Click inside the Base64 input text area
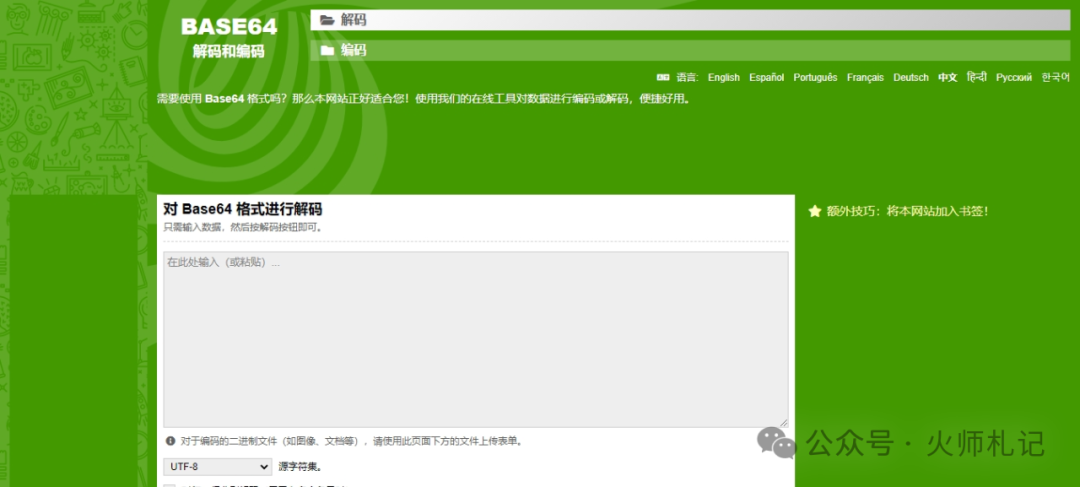Image resolution: width=1080 pixels, height=487 pixels. [475, 340]
